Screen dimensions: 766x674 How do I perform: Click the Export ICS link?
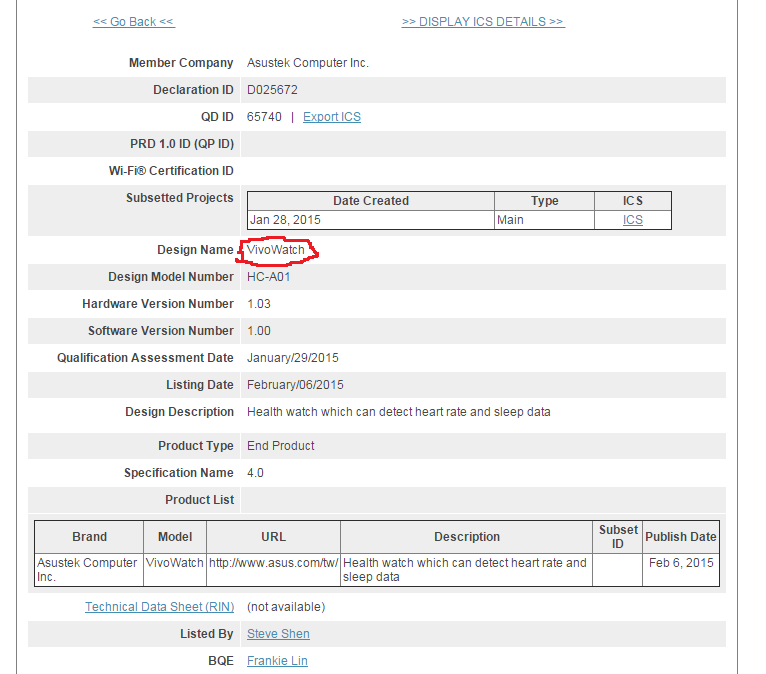pyautogui.click(x=332, y=117)
